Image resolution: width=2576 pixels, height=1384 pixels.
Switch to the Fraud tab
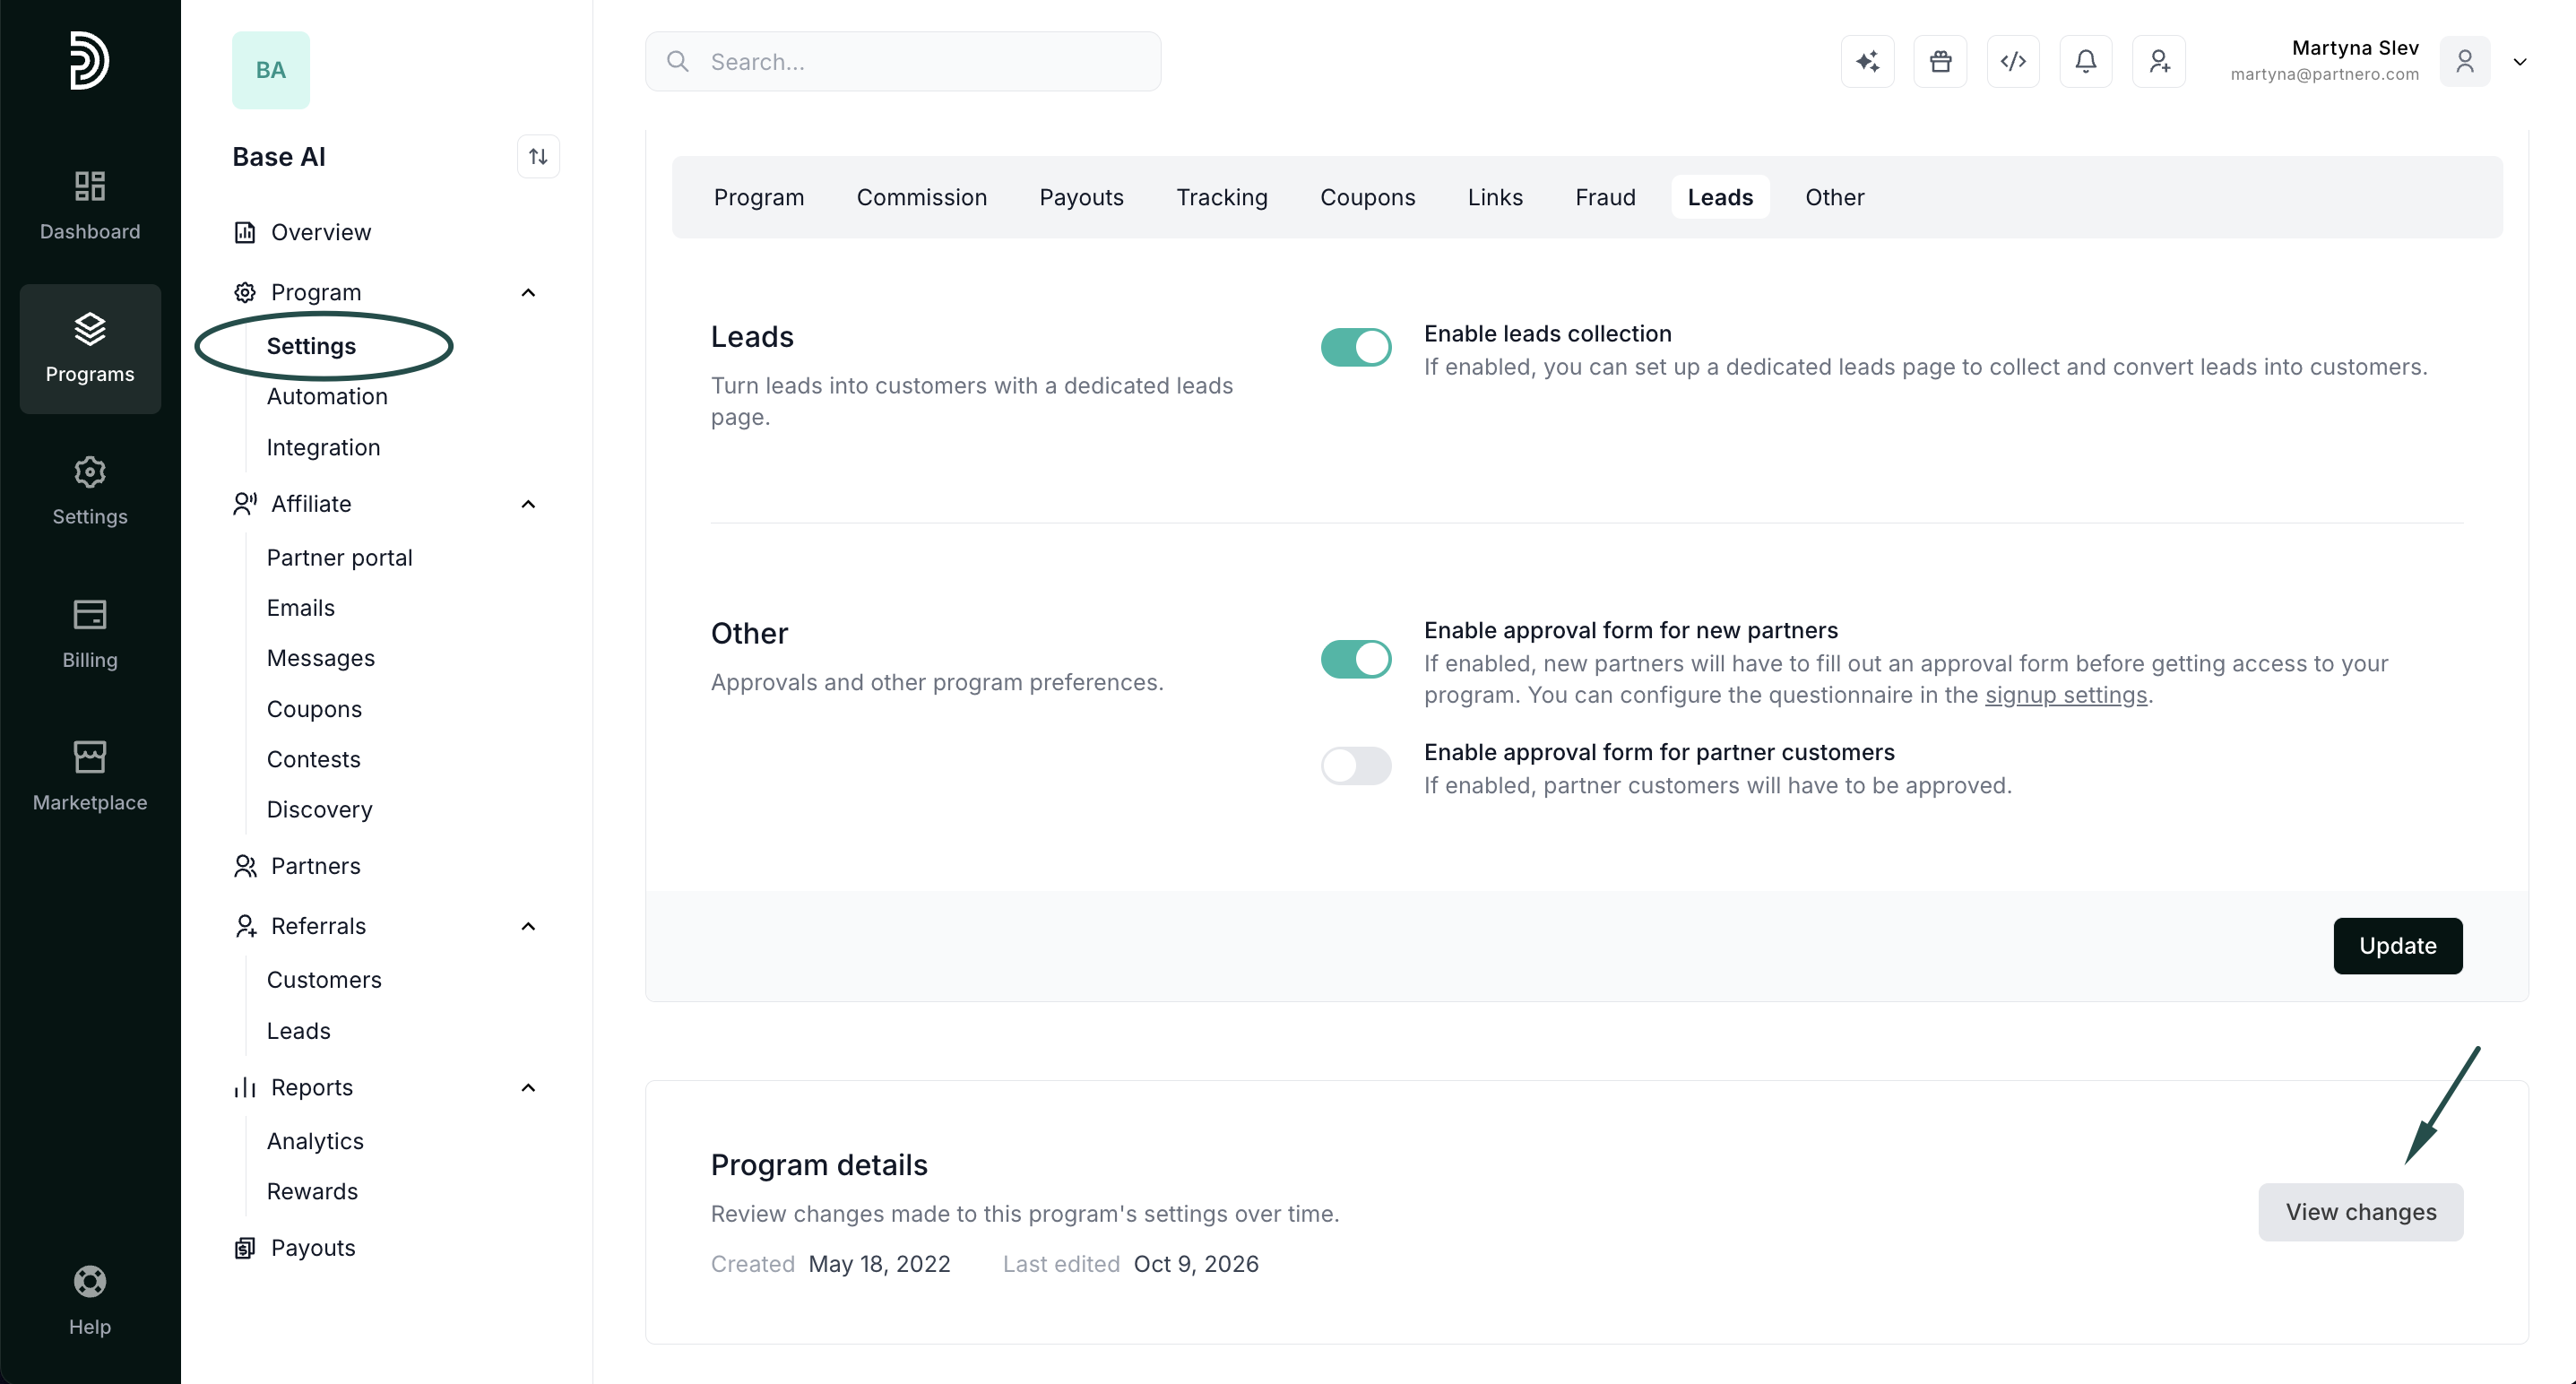[1605, 197]
